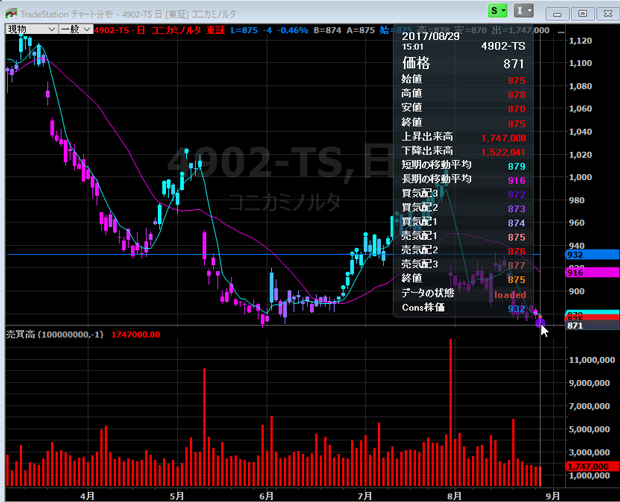Click the 売気配2 876 row
620x502 pixels.
463,251
